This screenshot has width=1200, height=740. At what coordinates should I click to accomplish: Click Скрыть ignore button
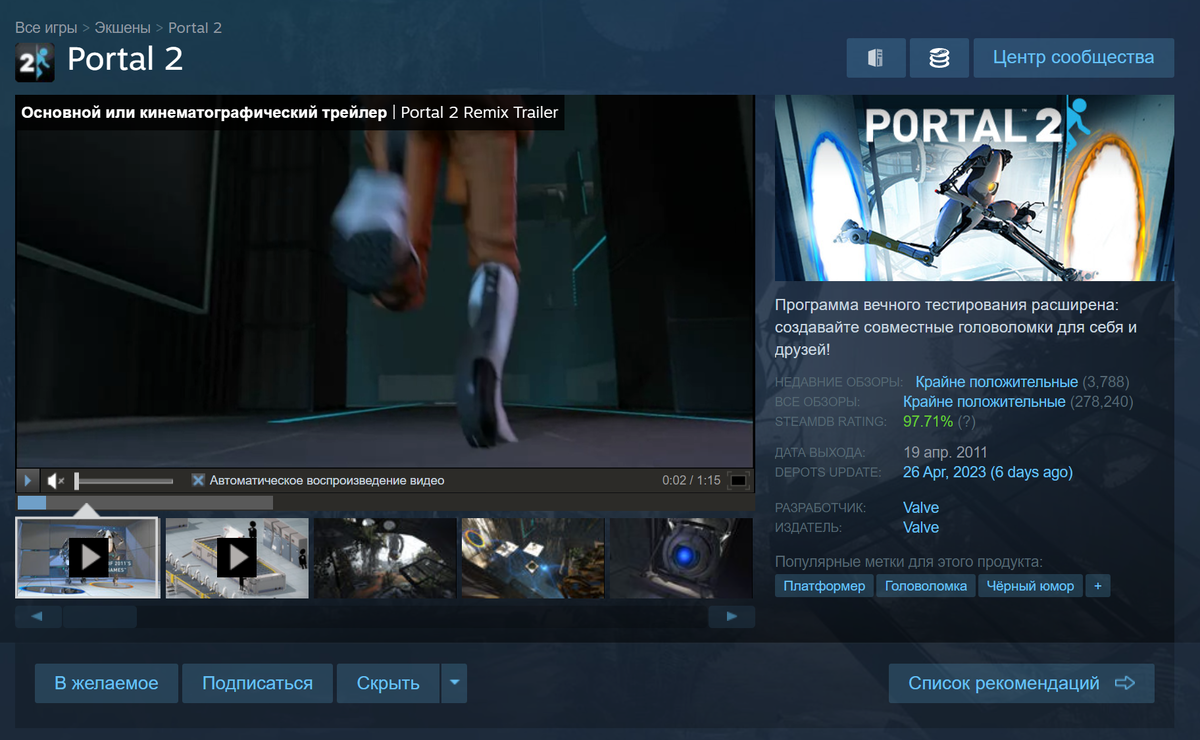coord(388,683)
